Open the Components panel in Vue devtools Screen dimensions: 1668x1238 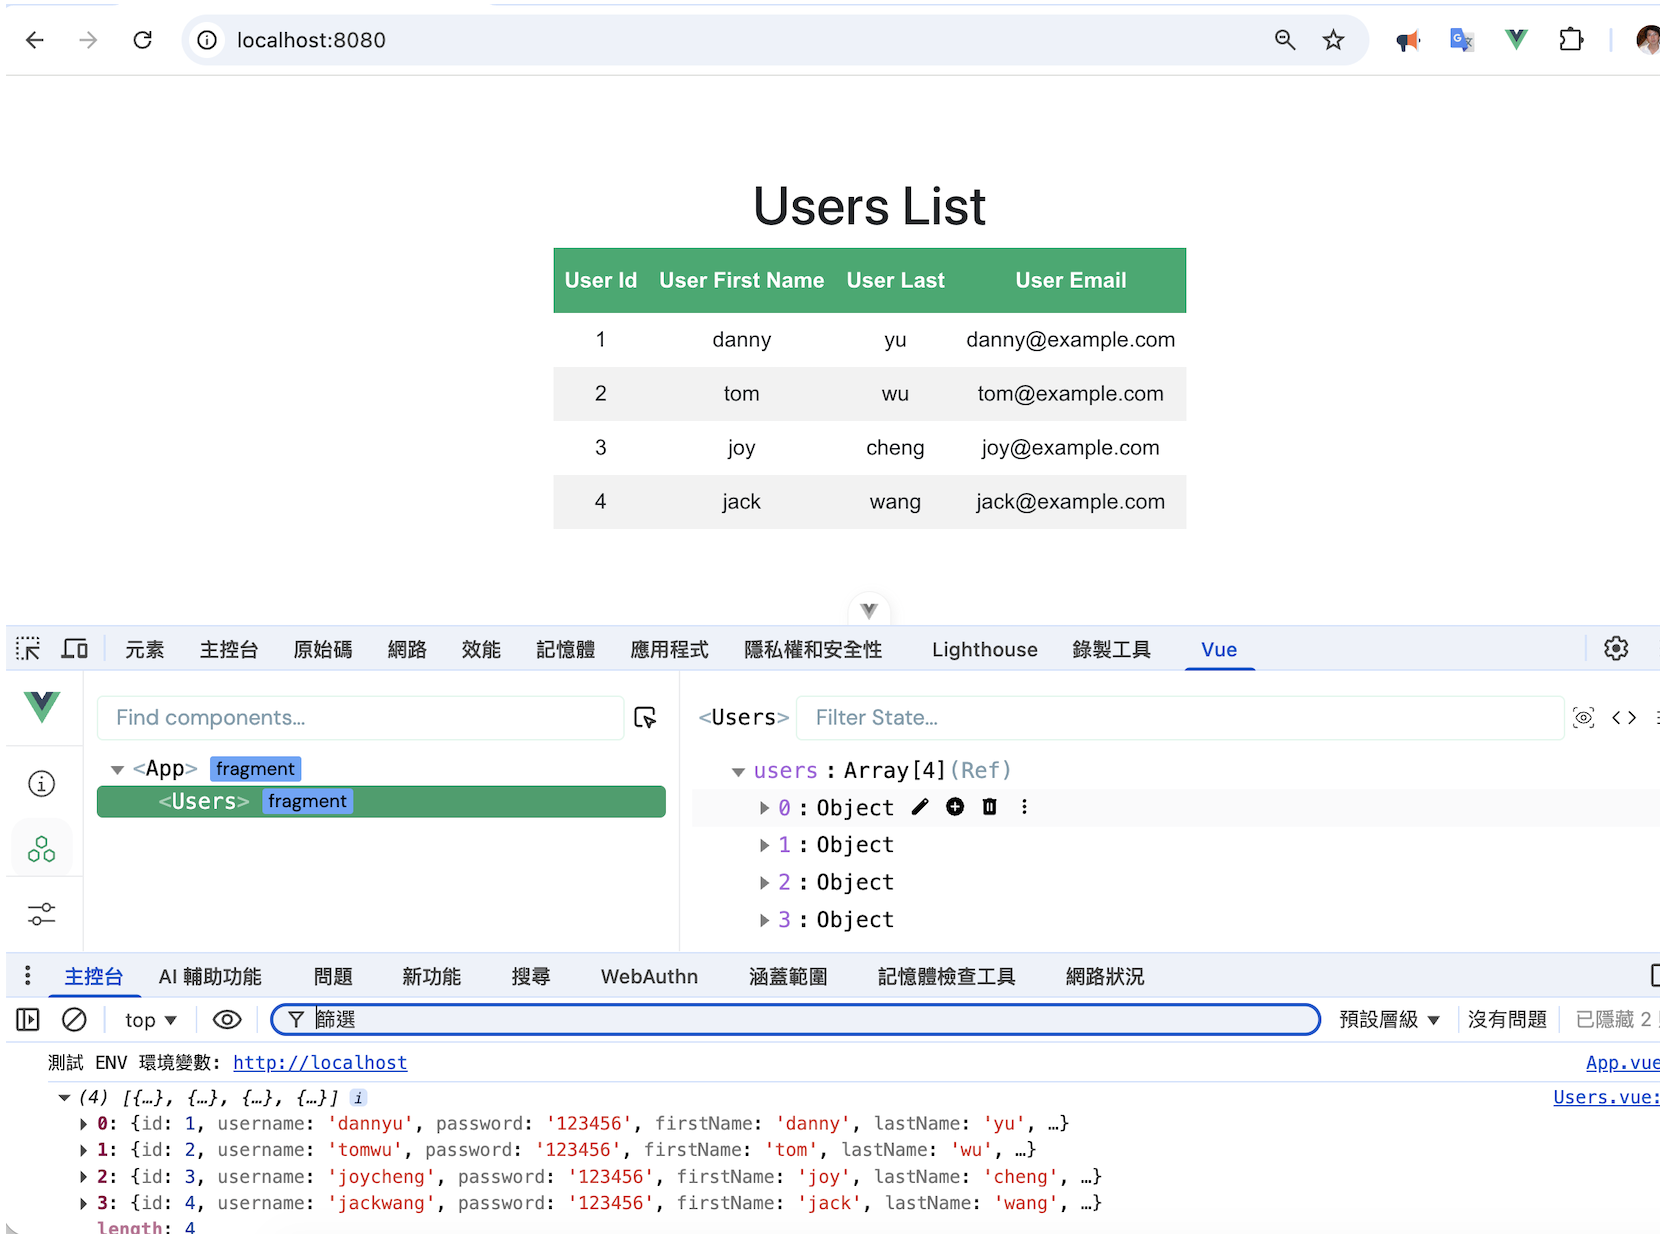41,847
